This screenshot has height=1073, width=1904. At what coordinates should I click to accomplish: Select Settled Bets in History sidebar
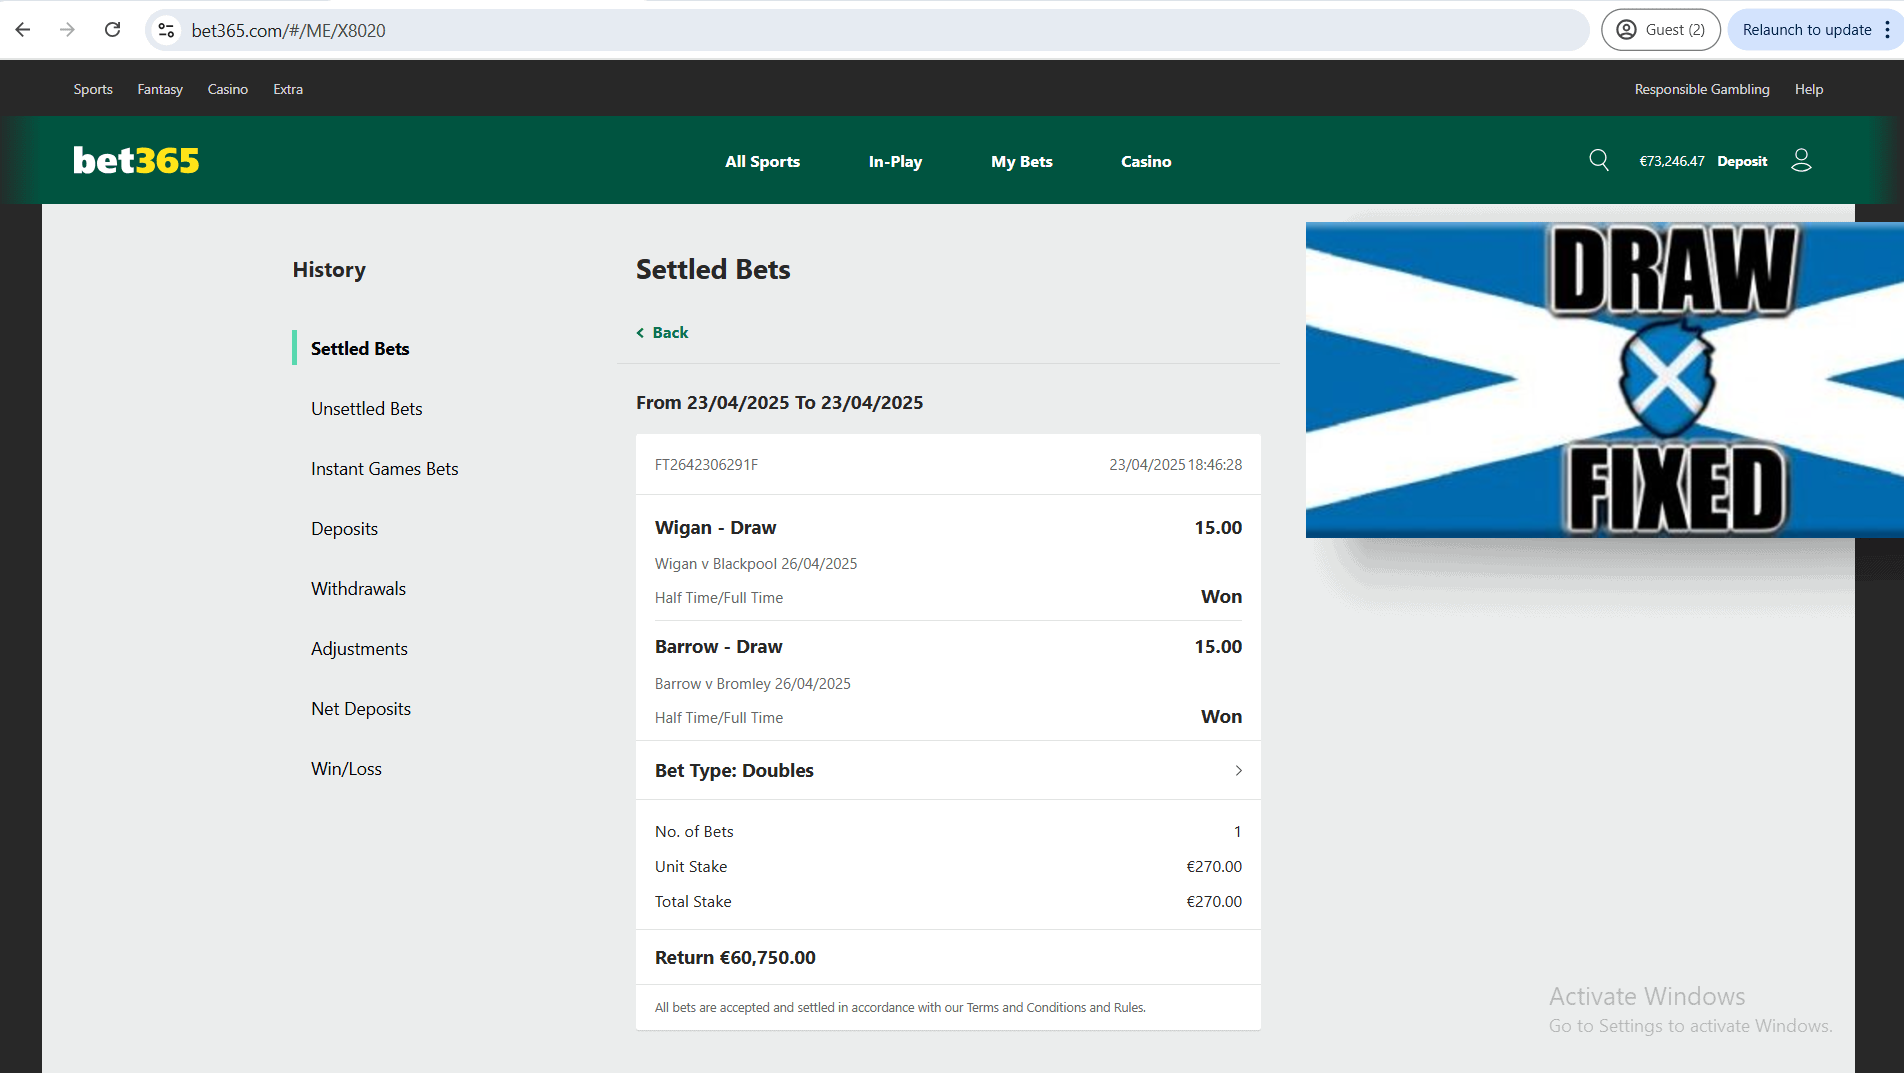(x=360, y=348)
